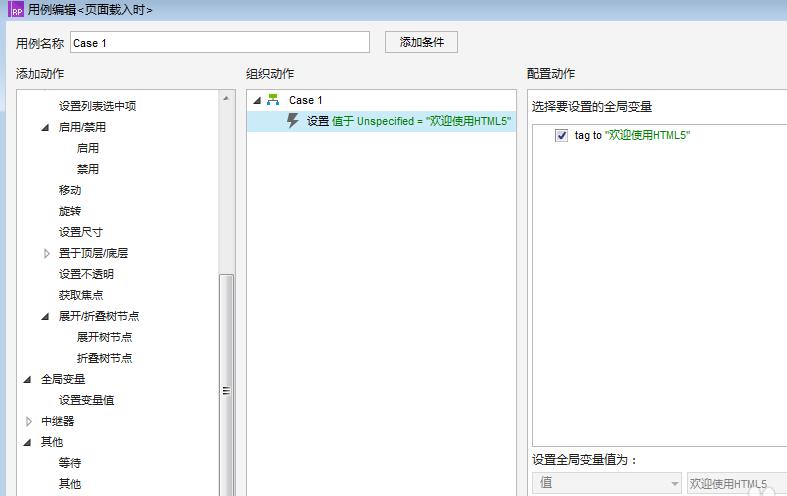Select the 展开树节点 action
Viewport: 787px width, 496px height.
pyautogui.click(x=104, y=337)
